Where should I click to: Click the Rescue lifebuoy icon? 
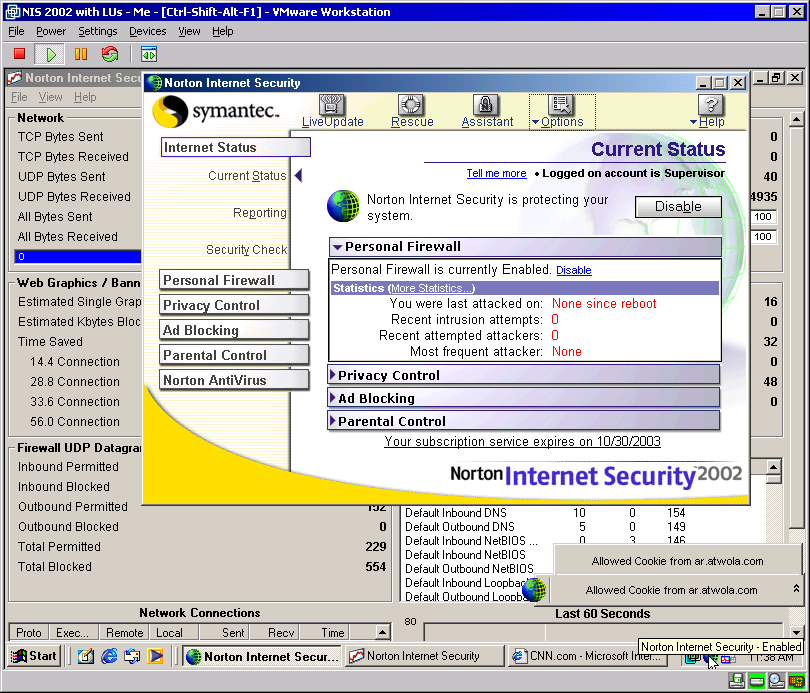(x=412, y=110)
